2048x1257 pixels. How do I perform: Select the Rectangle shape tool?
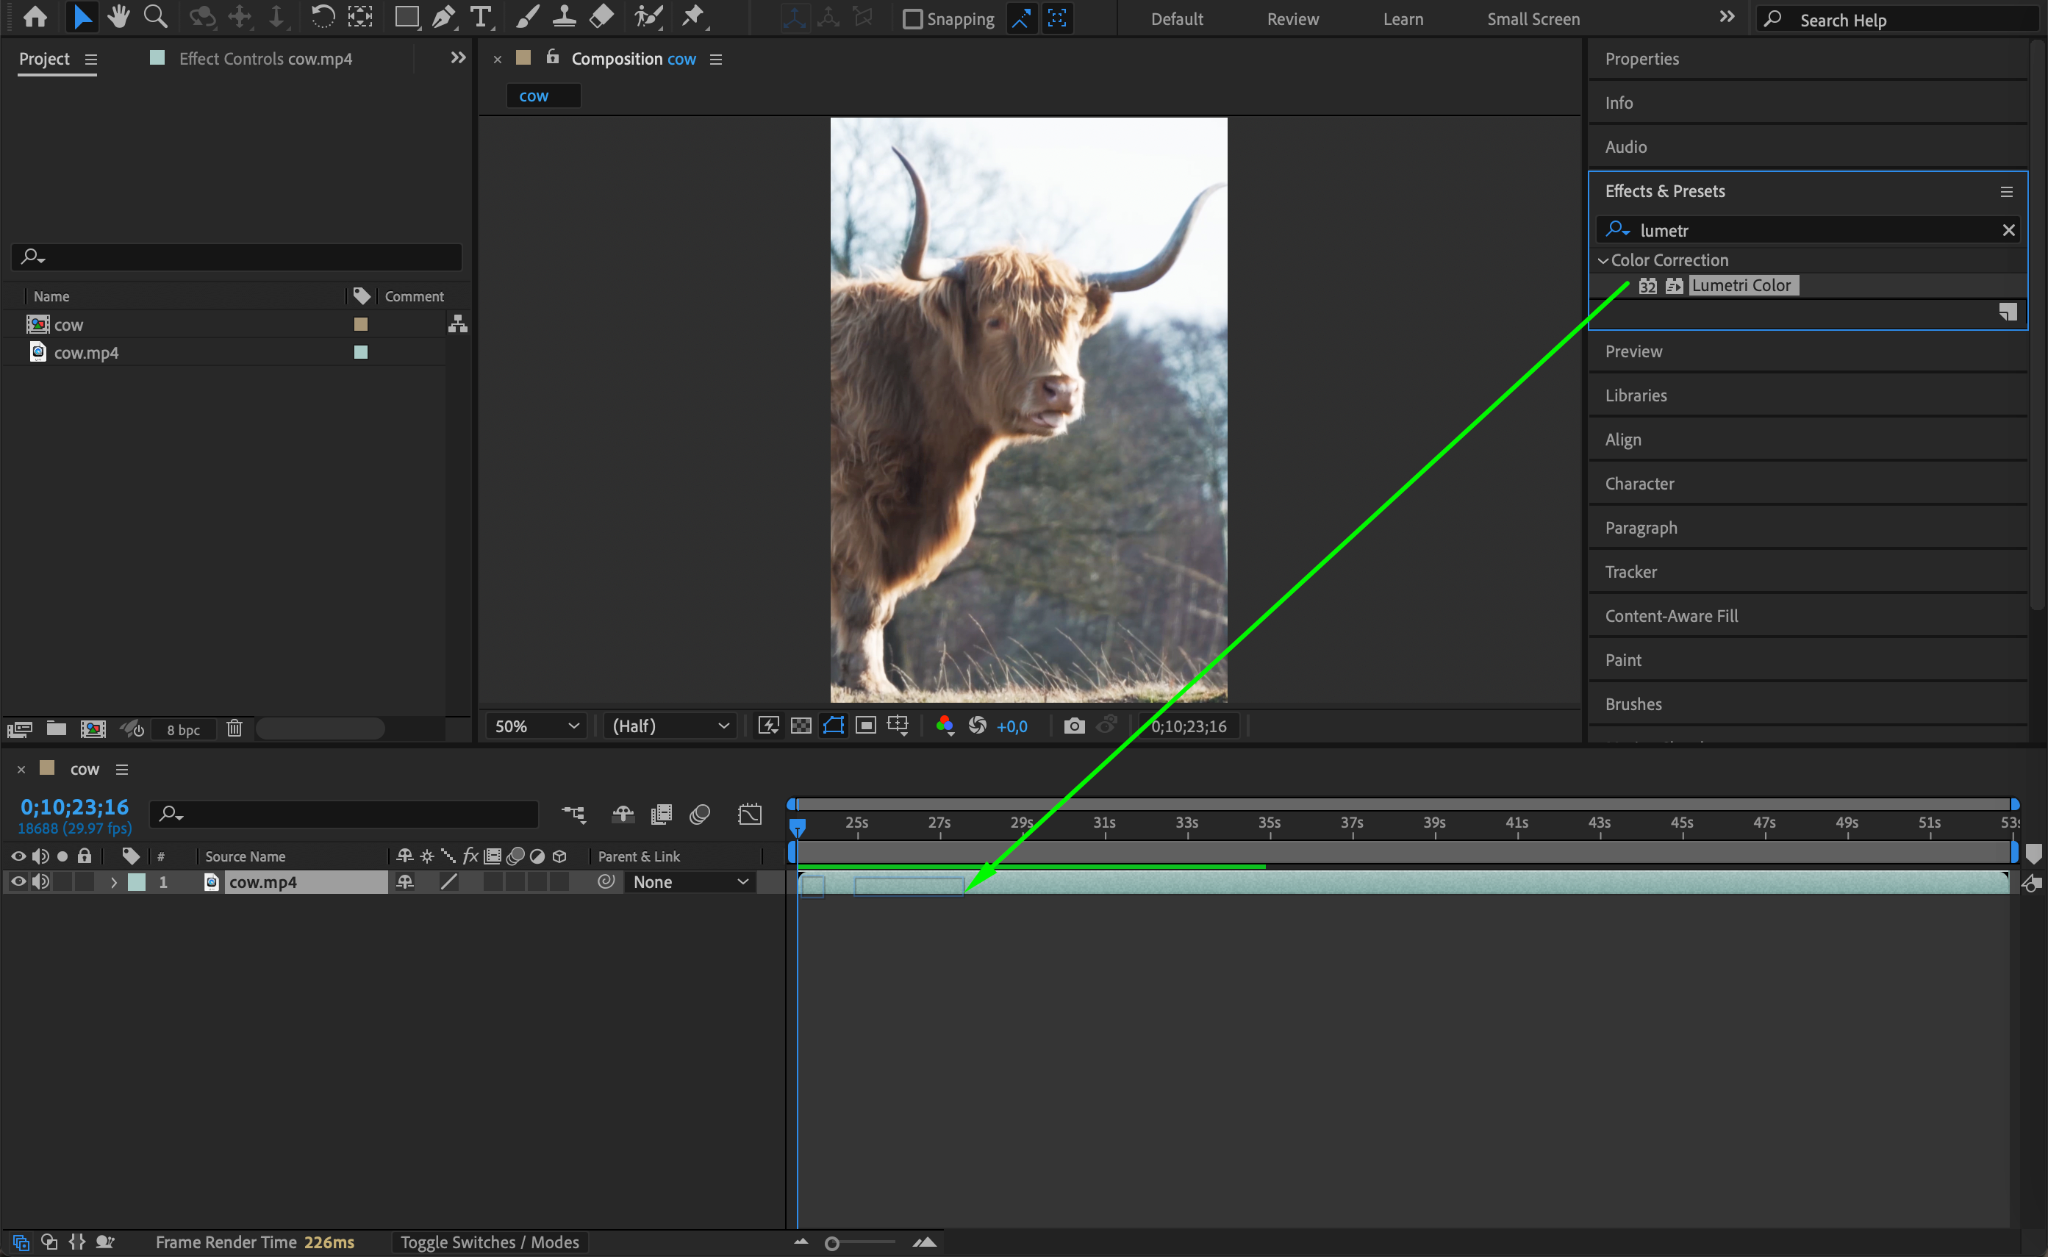point(406,17)
